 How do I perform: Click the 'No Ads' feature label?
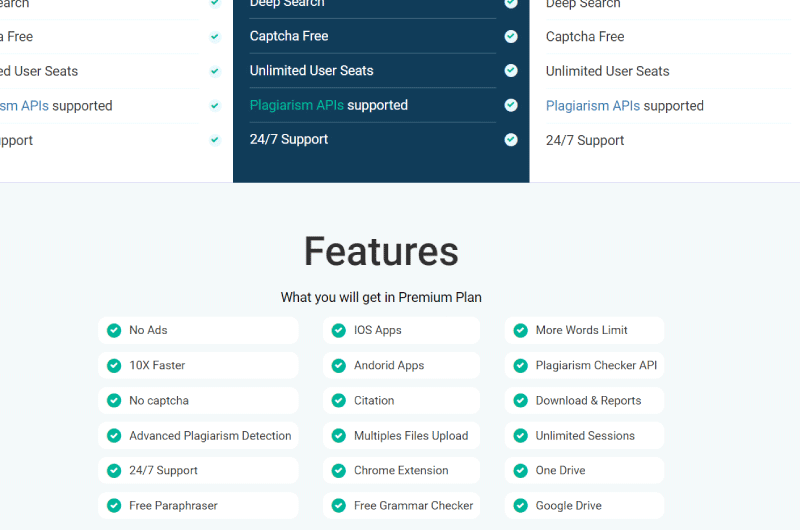pyautogui.click(x=148, y=330)
